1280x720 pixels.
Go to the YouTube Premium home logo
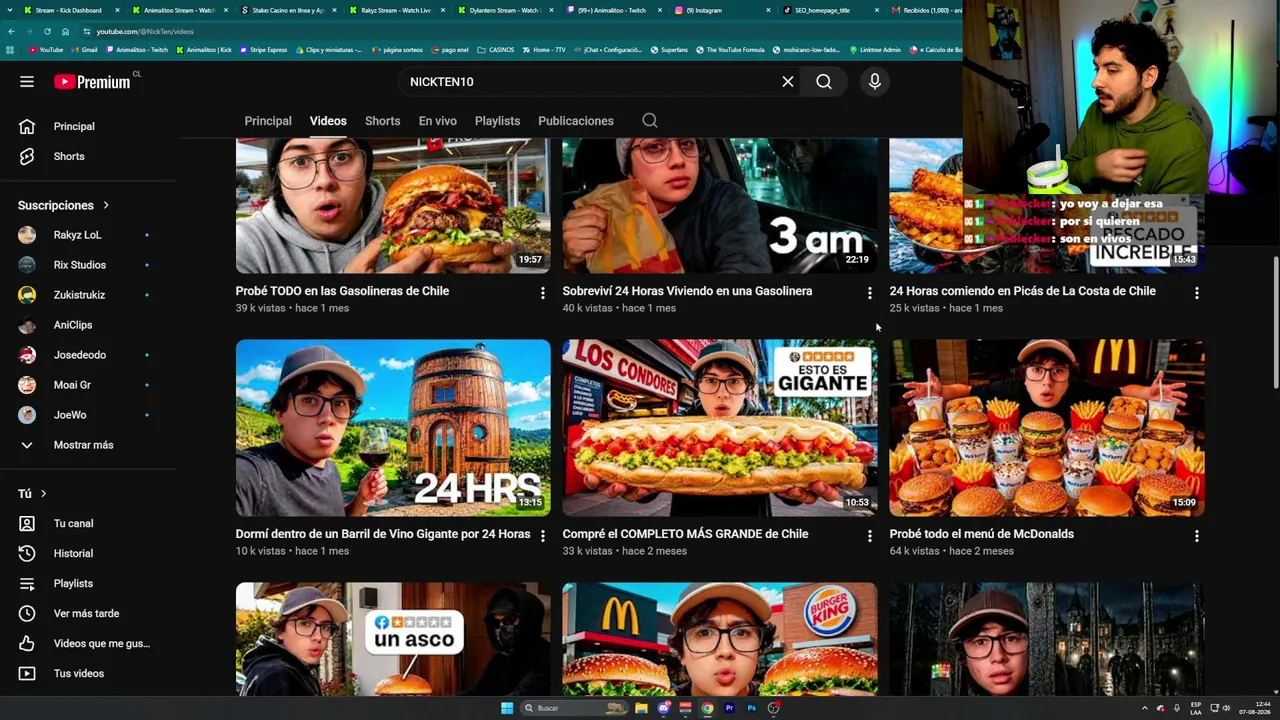[x=92, y=82]
